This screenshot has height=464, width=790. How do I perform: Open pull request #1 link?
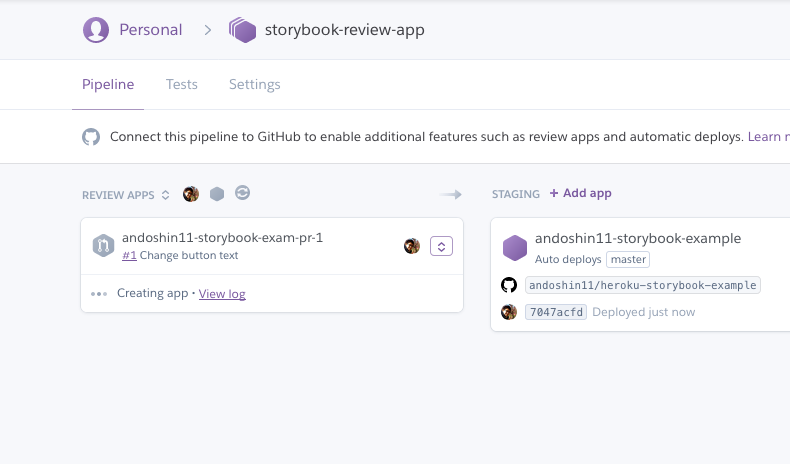pyautogui.click(x=129, y=255)
